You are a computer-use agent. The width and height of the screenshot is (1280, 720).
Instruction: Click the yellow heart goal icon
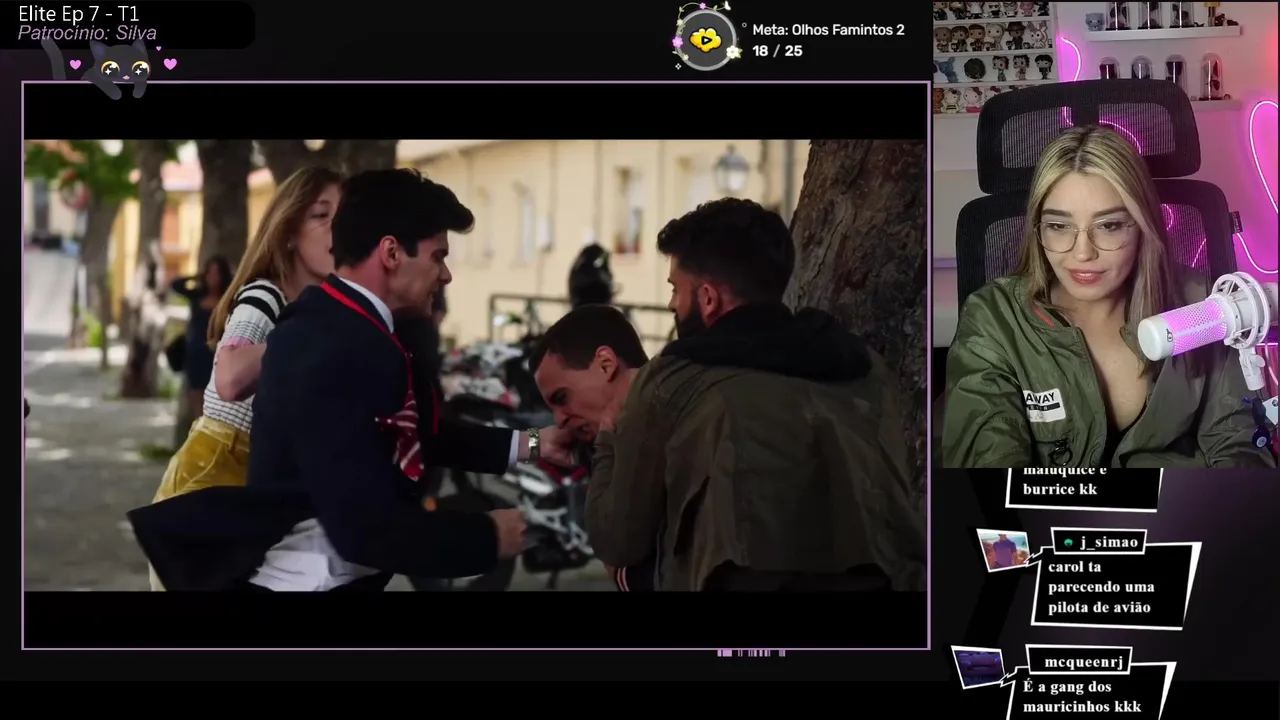[706, 41]
